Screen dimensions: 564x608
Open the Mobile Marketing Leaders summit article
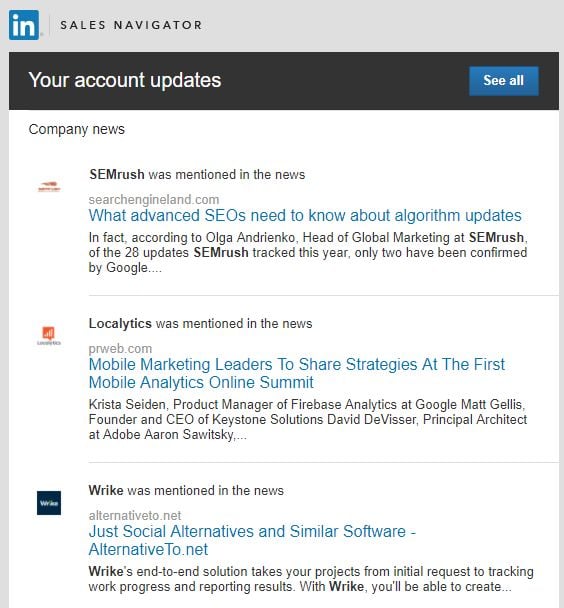point(297,373)
